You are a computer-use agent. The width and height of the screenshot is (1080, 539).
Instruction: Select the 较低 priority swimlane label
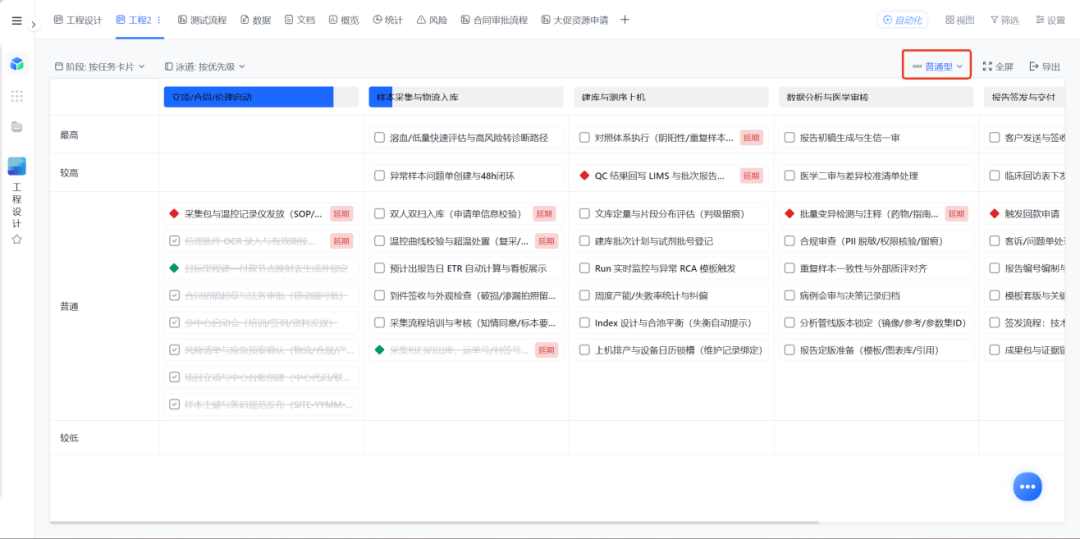69,438
